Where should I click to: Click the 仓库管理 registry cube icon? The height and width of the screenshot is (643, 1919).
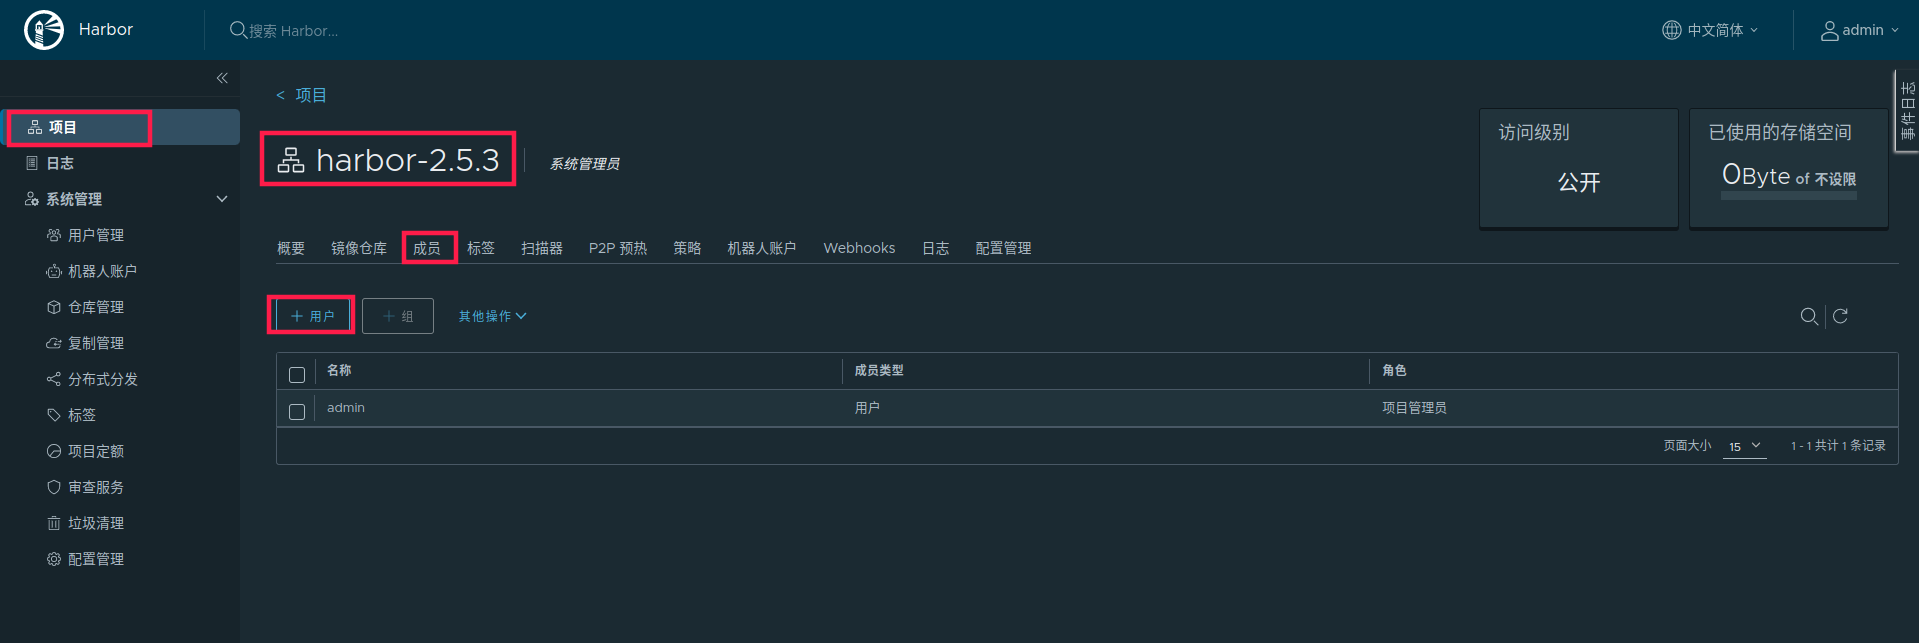pos(54,307)
